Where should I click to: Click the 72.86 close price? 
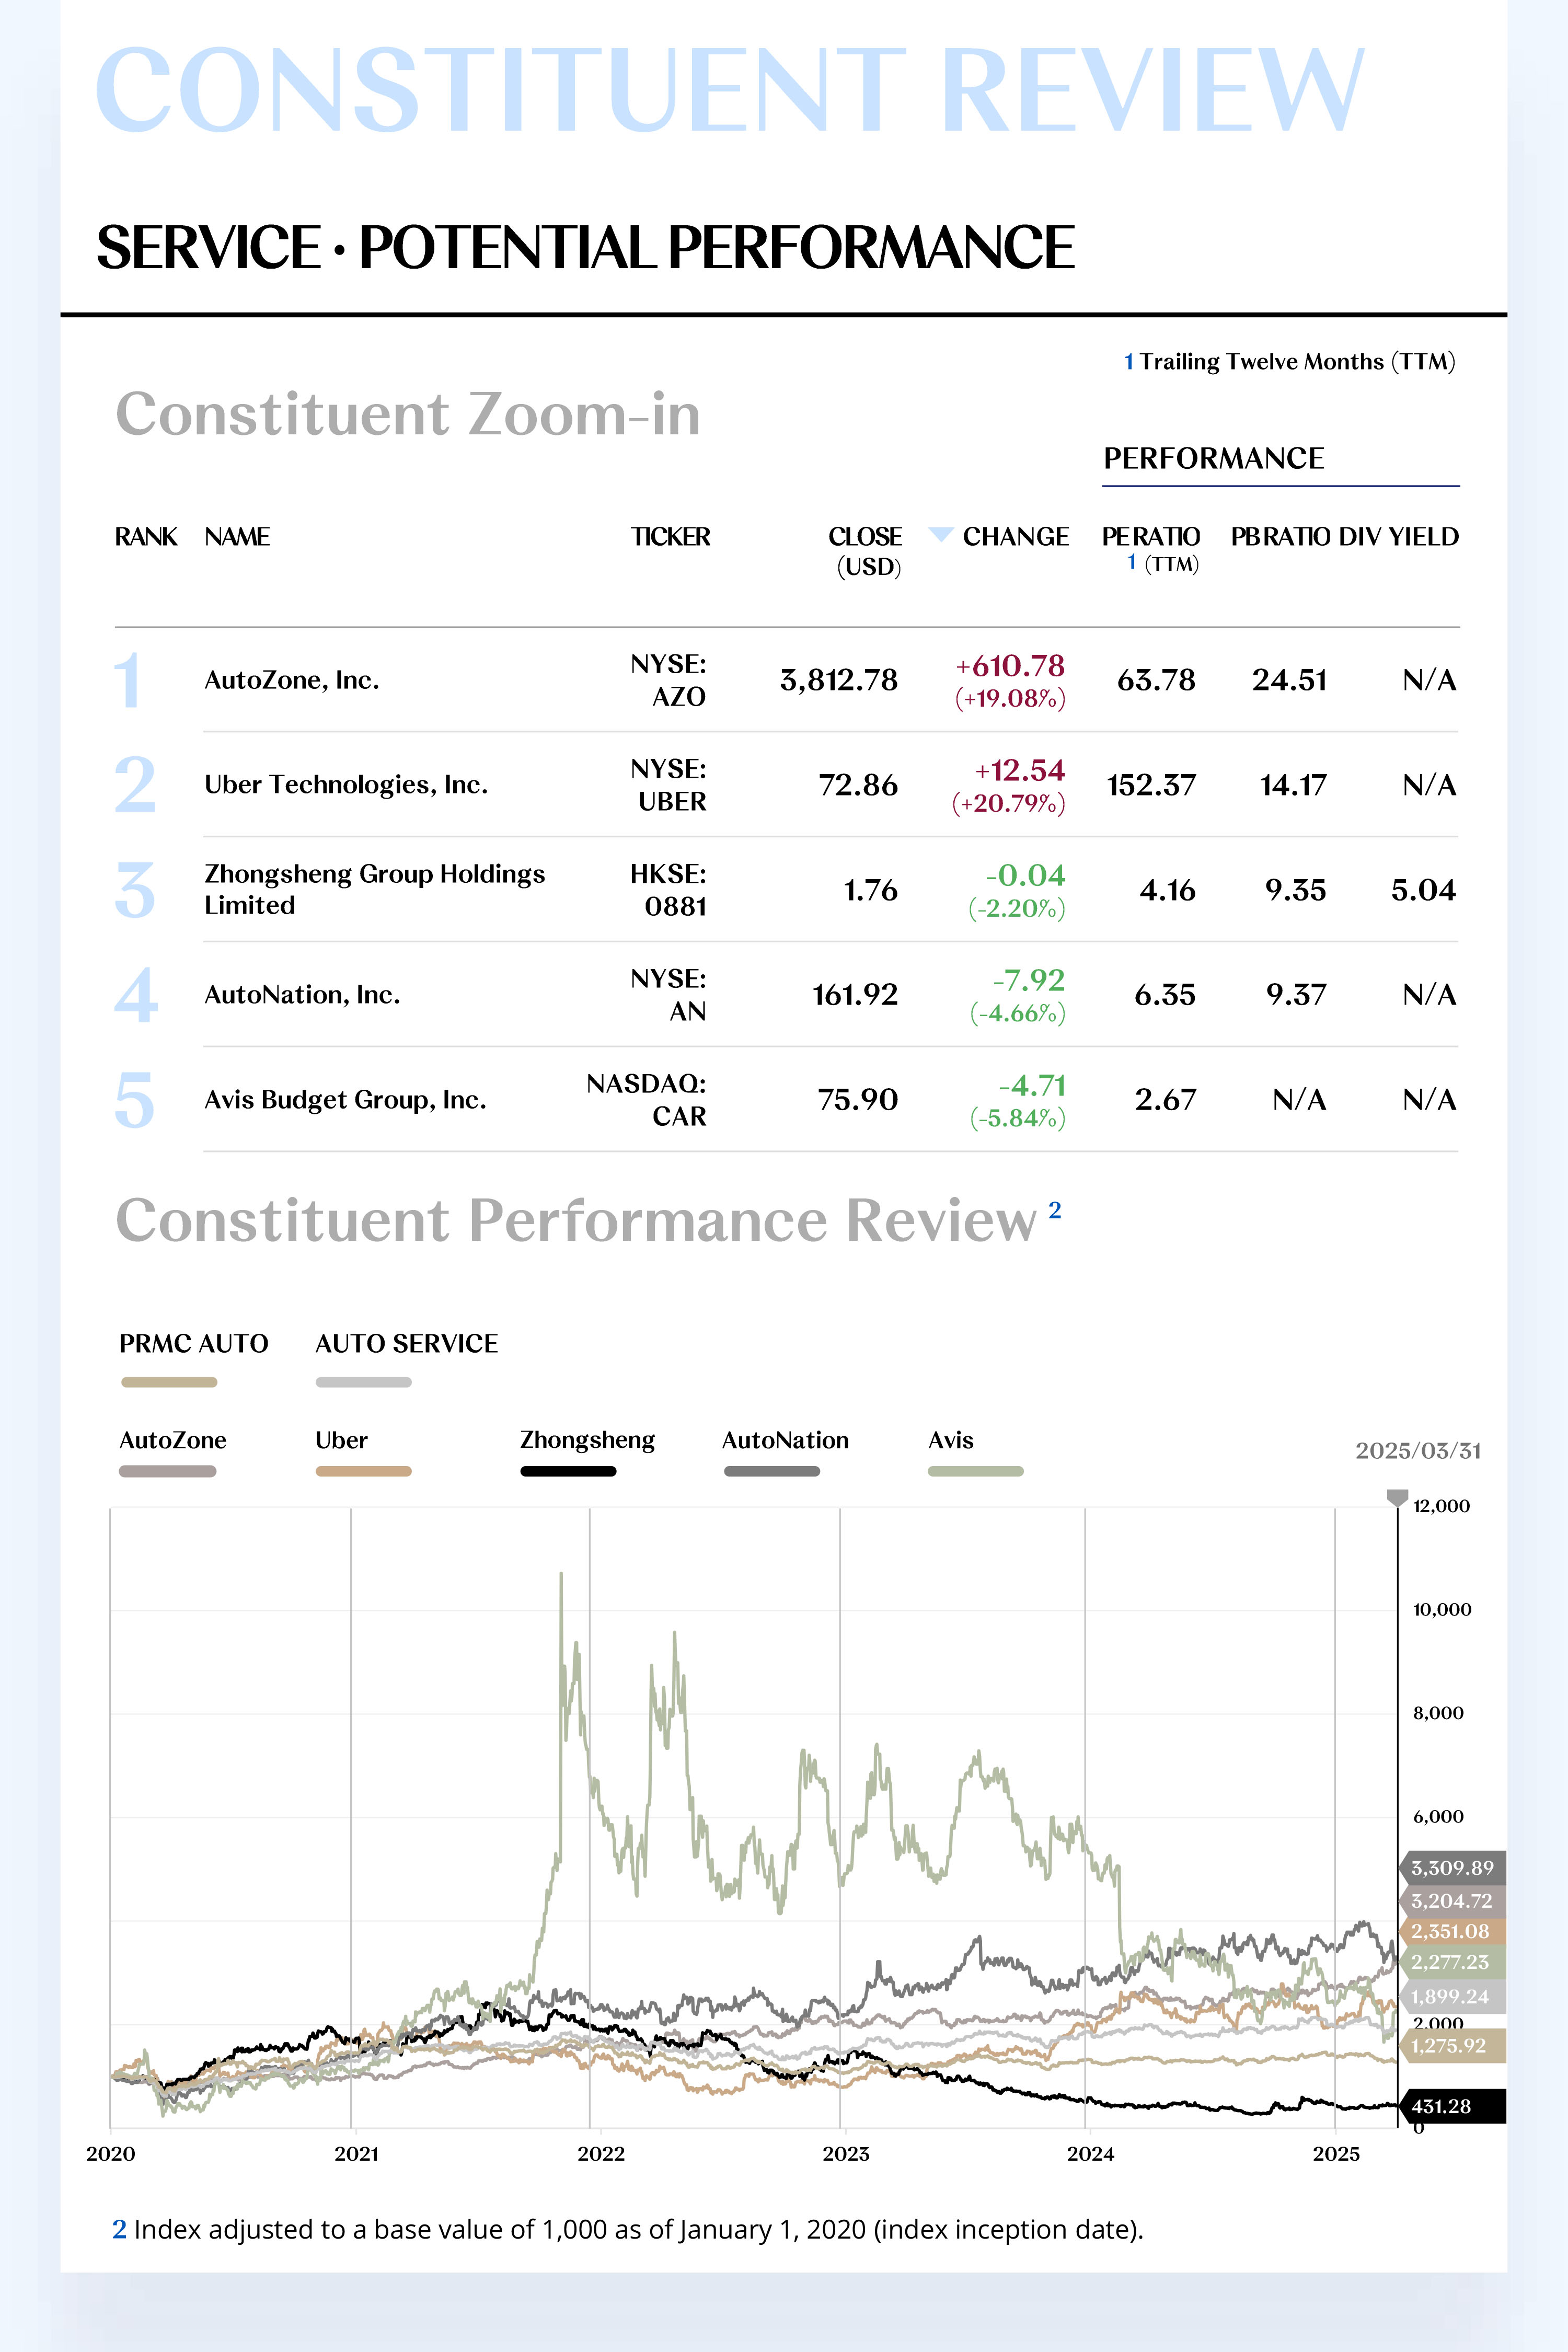(858, 785)
